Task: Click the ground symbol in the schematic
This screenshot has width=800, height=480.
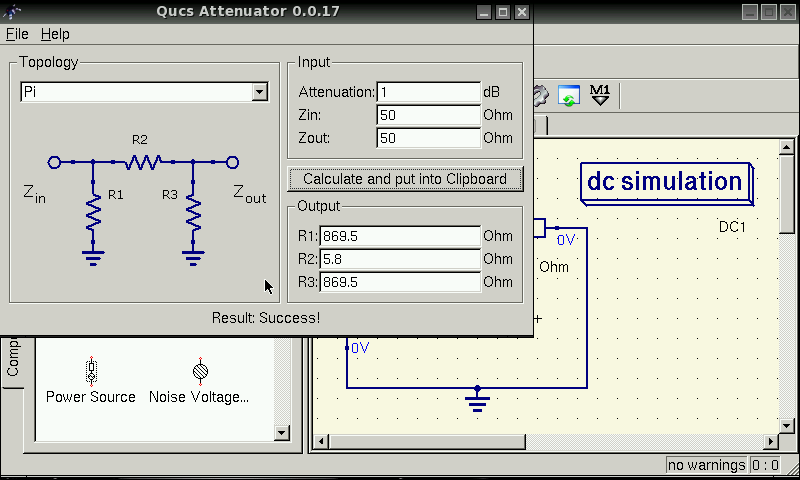Action: click(477, 399)
